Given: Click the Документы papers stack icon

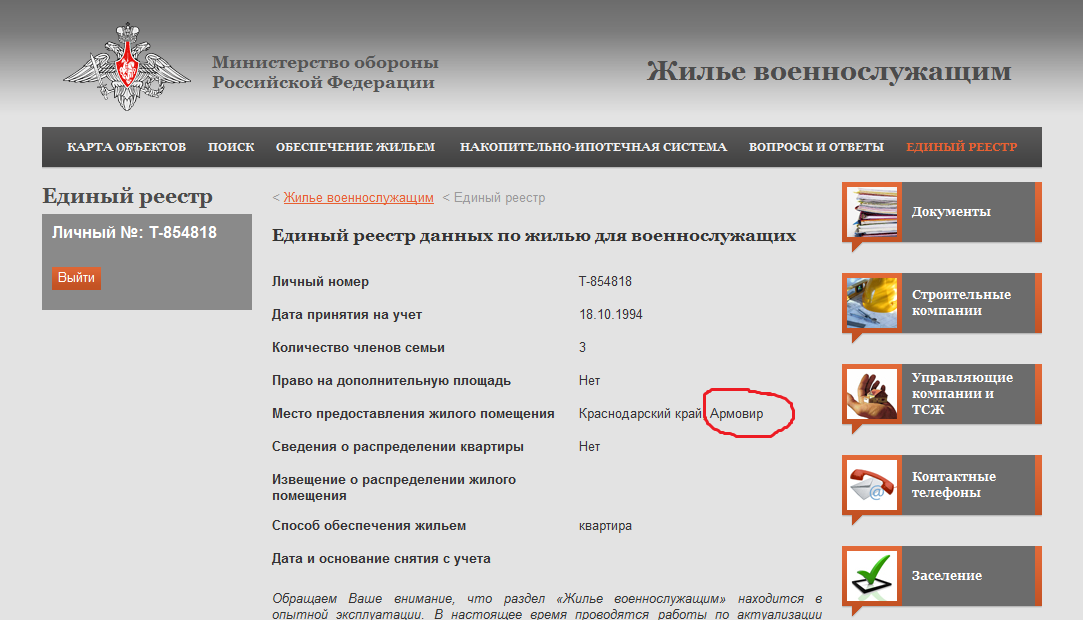Looking at the screenshot, I should (x=872, y=212).
